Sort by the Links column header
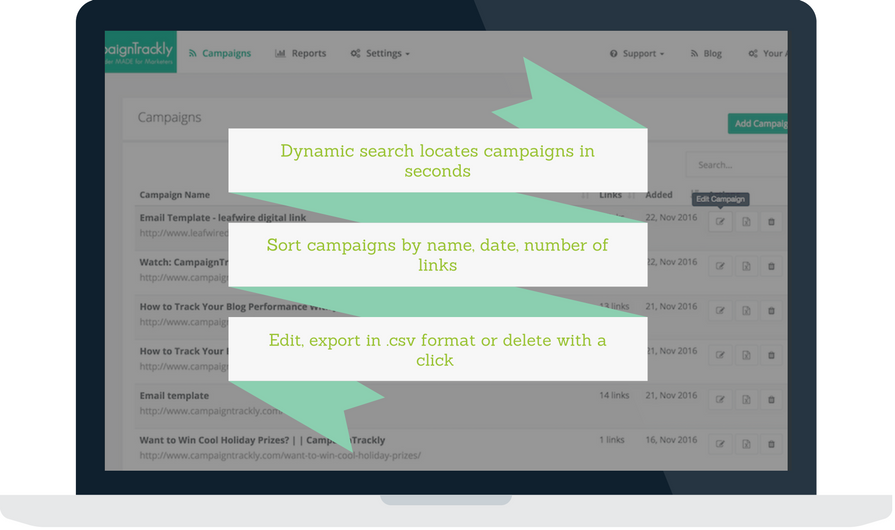Viewport: 895px width, 530px height. point(610,195)
